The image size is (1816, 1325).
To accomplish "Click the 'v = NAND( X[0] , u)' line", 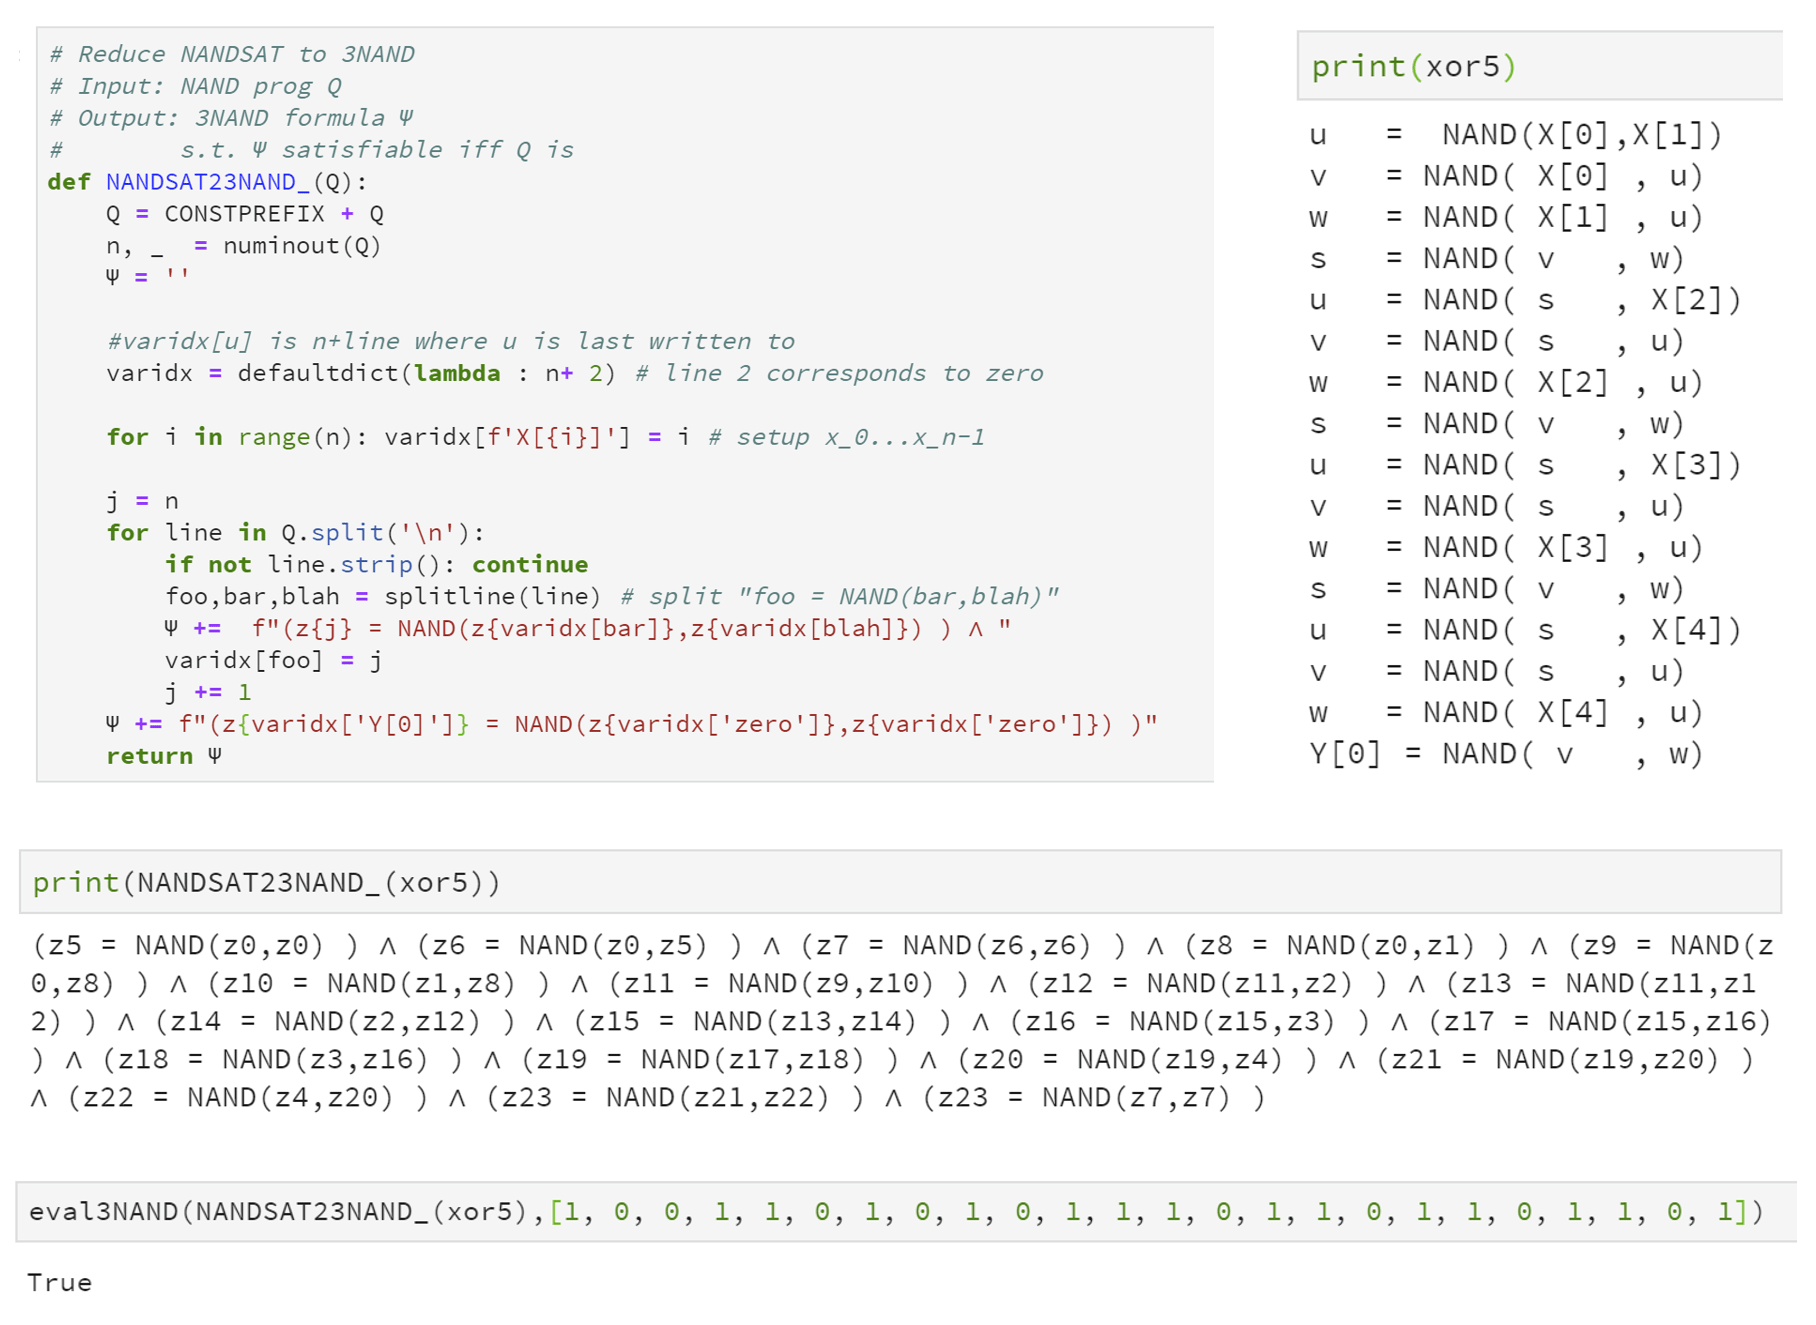I will [x=1506, y=176].
